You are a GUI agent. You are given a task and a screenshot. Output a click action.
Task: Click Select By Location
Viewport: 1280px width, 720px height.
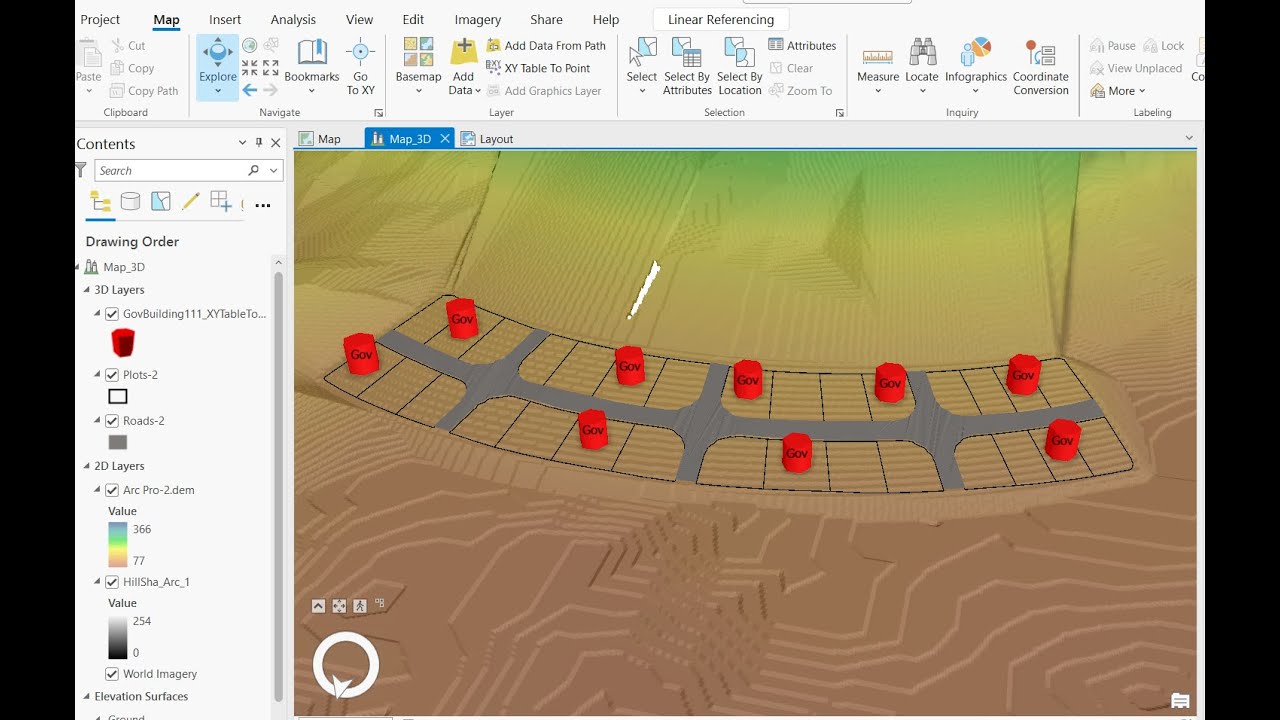pos(740,67)
